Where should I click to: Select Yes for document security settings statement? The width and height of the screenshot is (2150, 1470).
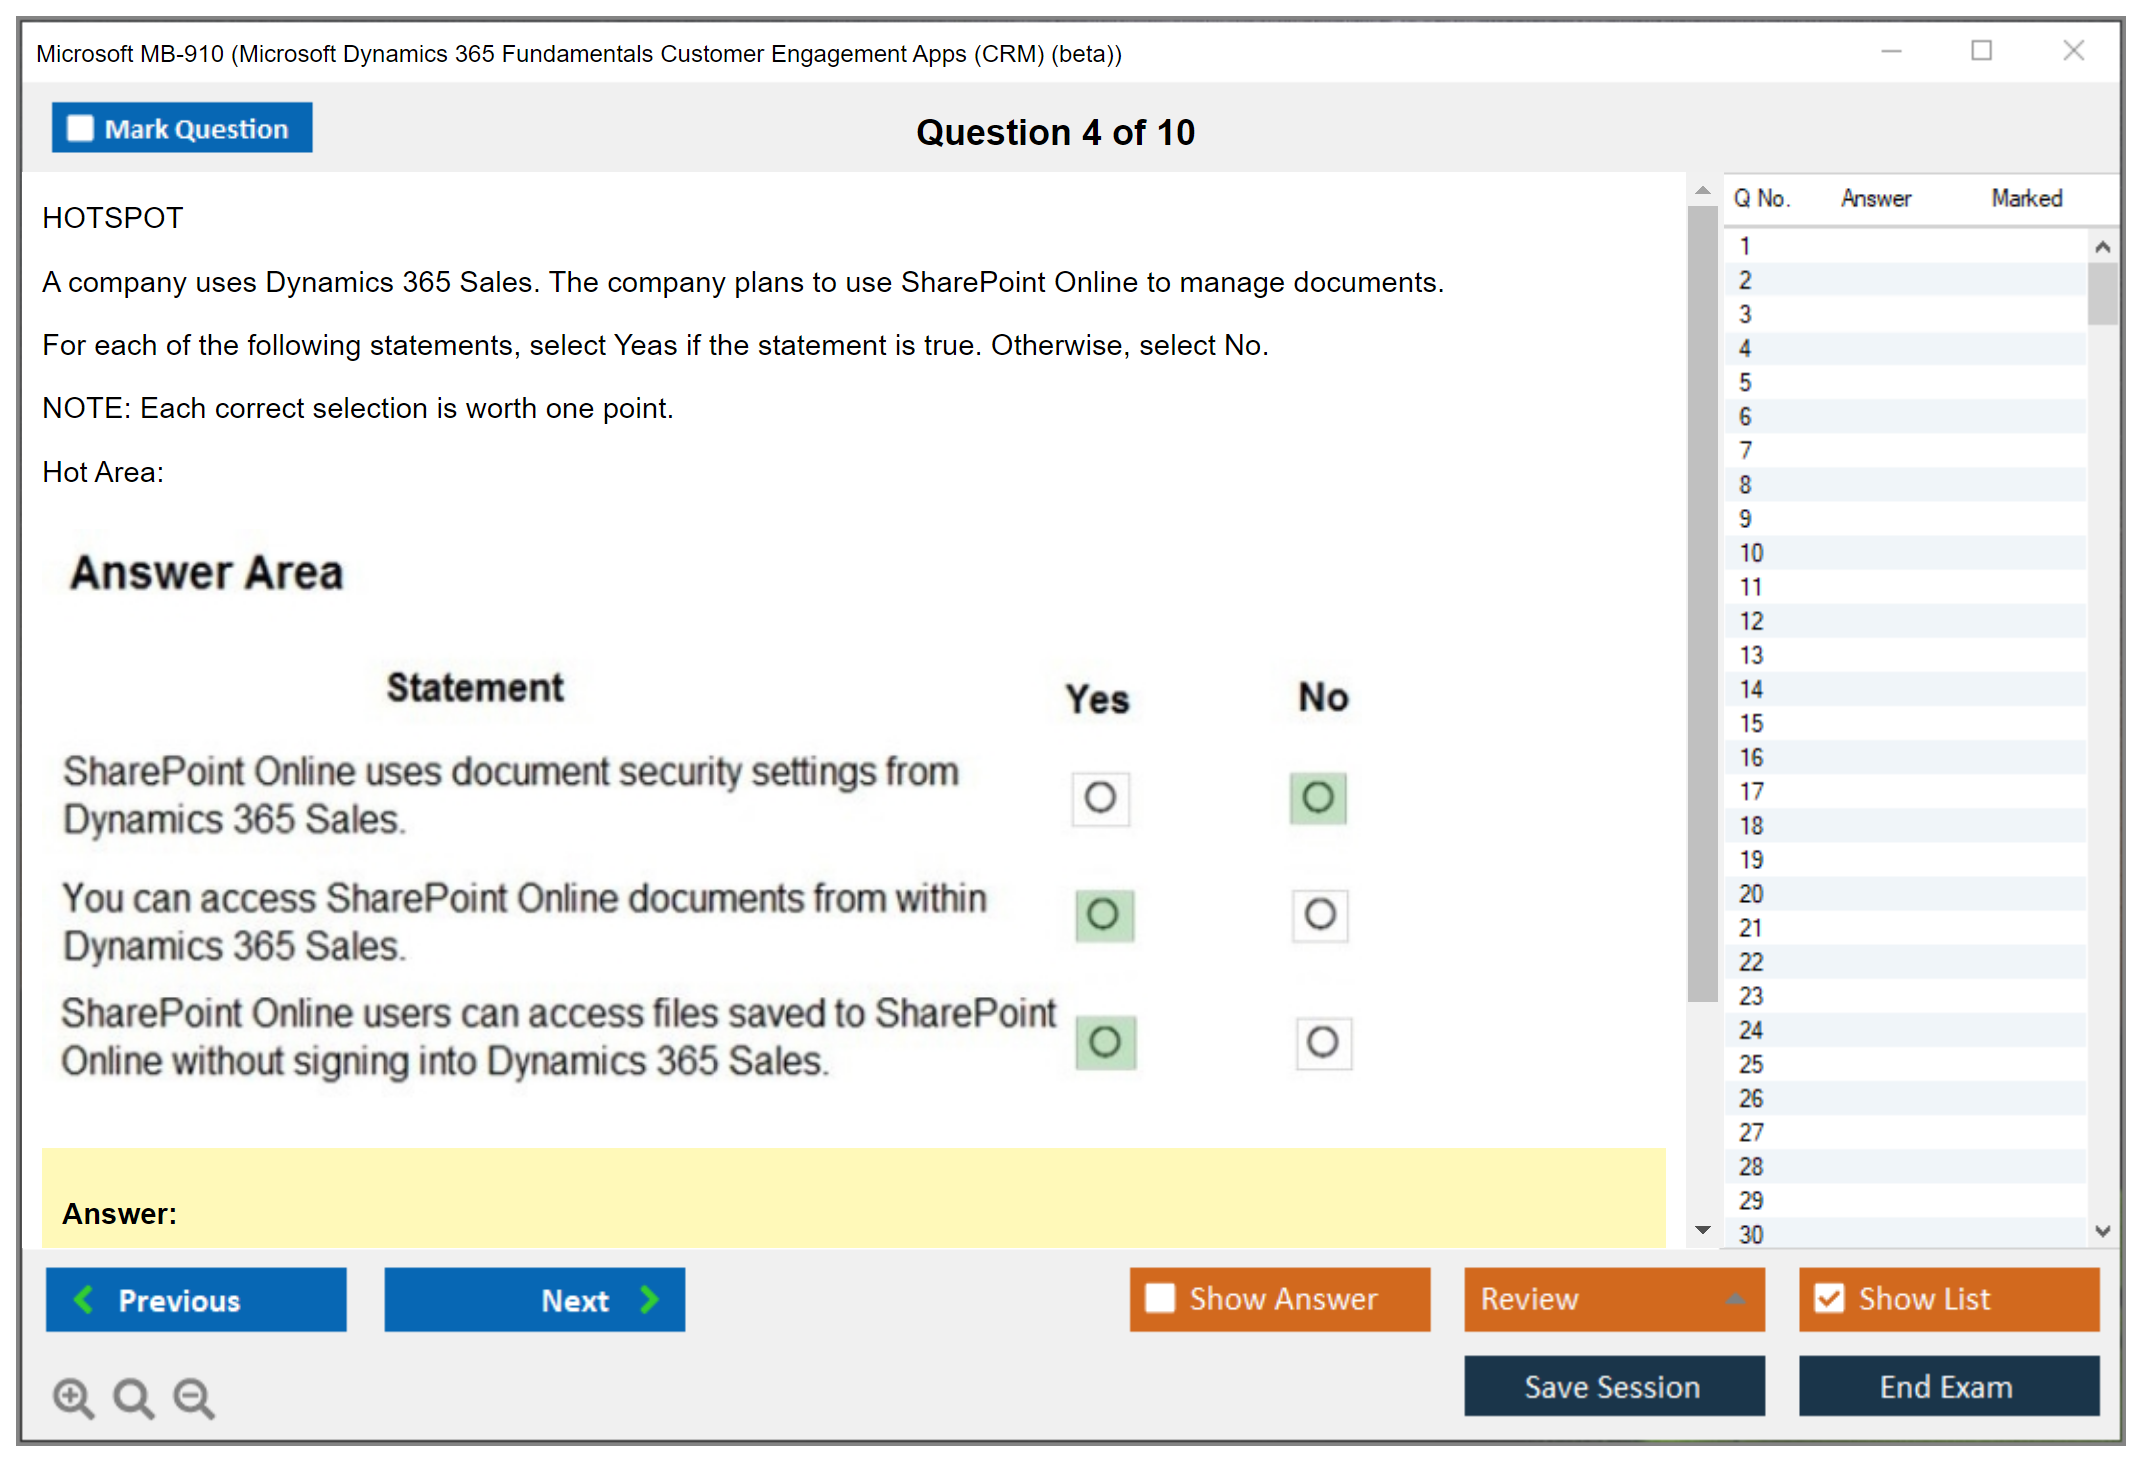click(1100, 798)
